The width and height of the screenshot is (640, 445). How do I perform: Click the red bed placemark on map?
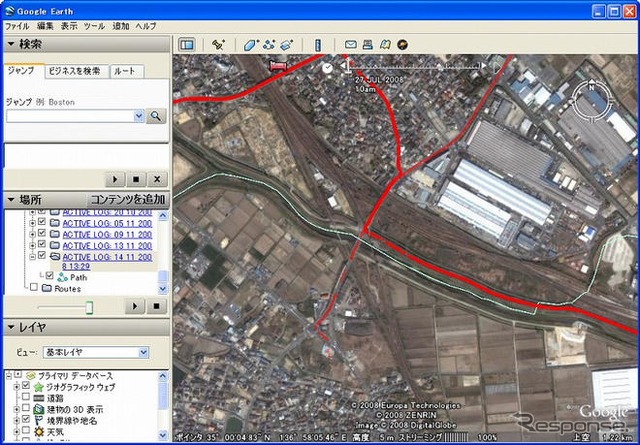[278, 67]
